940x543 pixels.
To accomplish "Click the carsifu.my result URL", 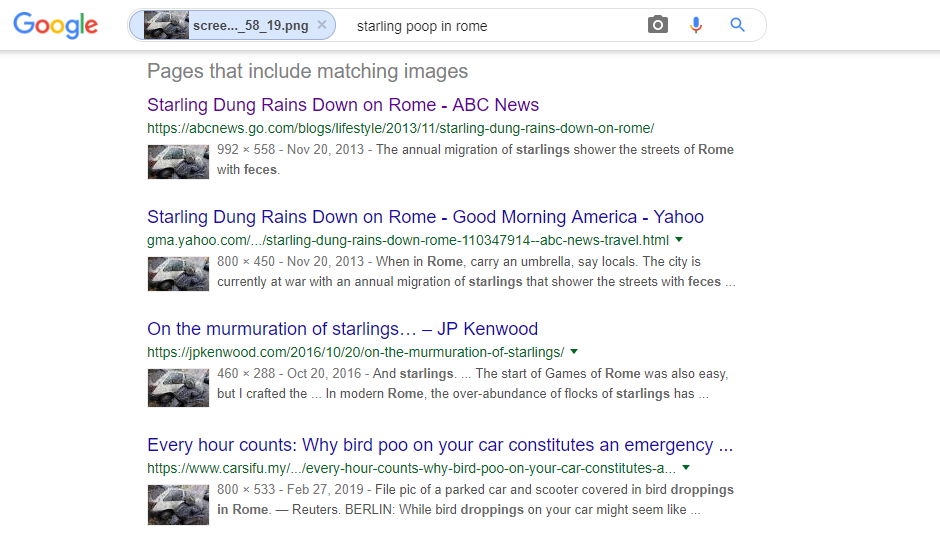I will pyautogui.click(x=411, y=469).
